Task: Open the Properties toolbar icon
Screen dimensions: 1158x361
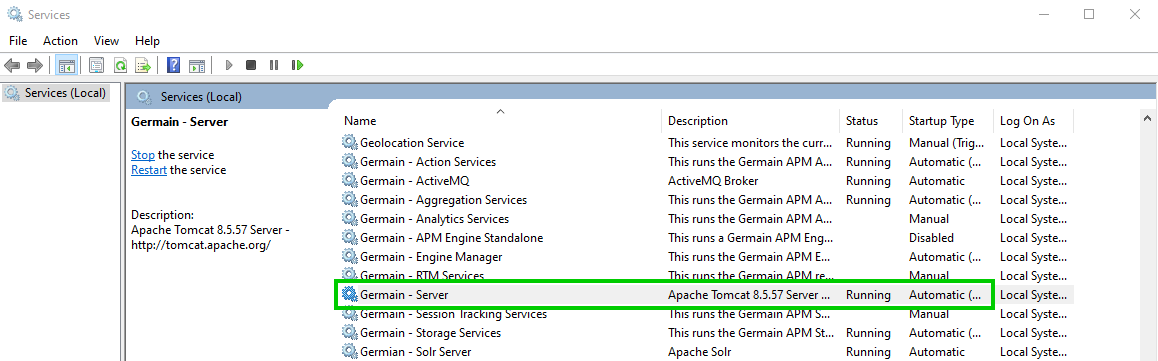Action: [x=97, y=66]
